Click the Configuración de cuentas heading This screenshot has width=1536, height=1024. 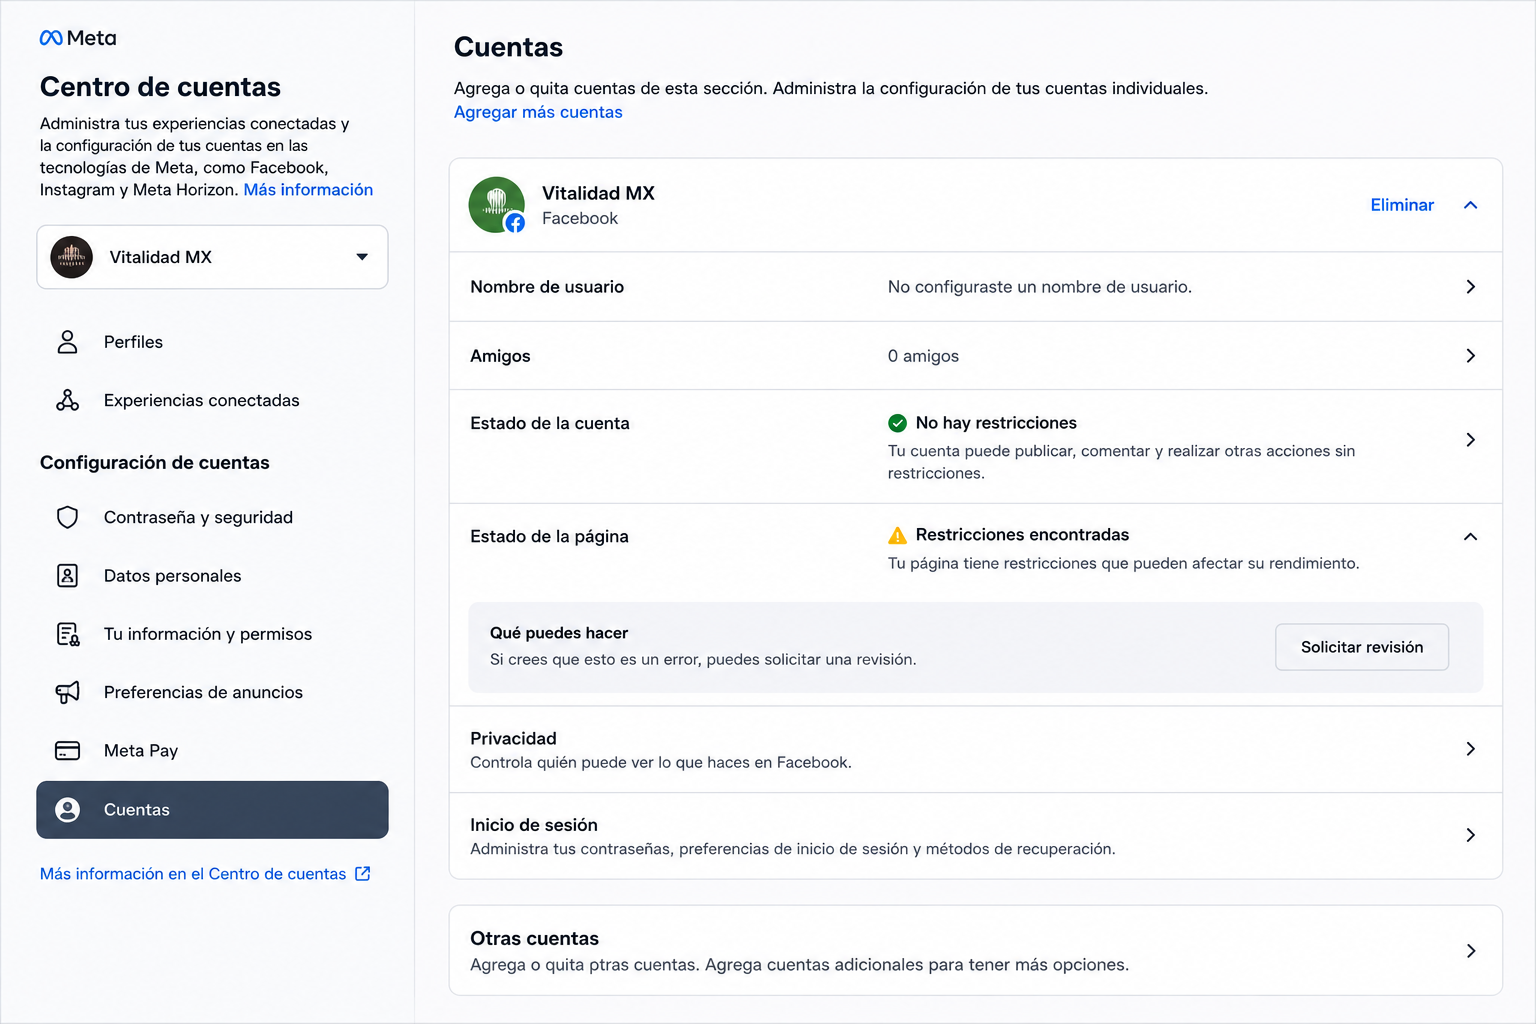click(x=155, y=462)
